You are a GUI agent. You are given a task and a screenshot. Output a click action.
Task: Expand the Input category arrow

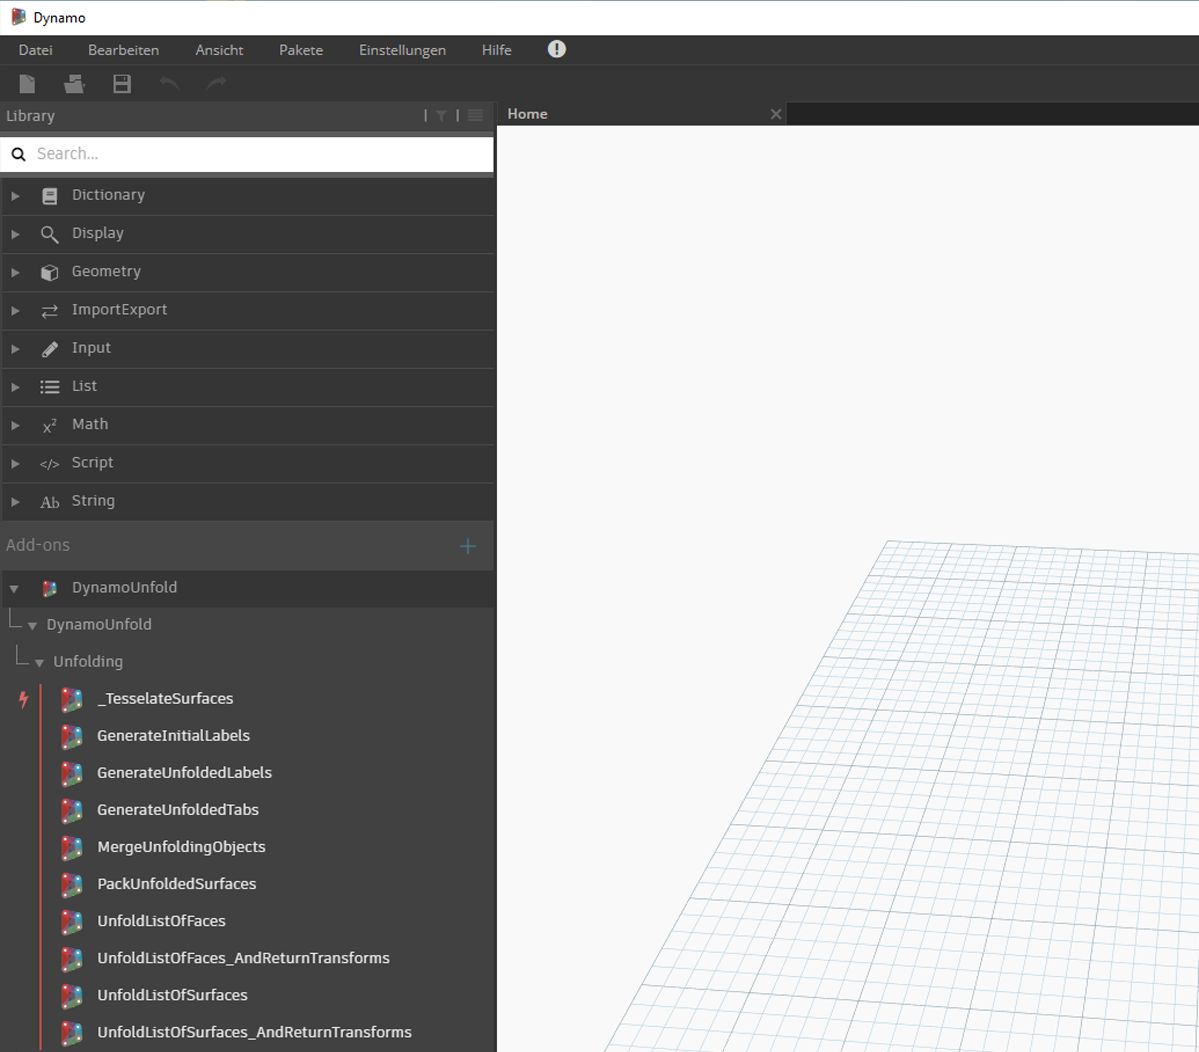pos(15,349)
